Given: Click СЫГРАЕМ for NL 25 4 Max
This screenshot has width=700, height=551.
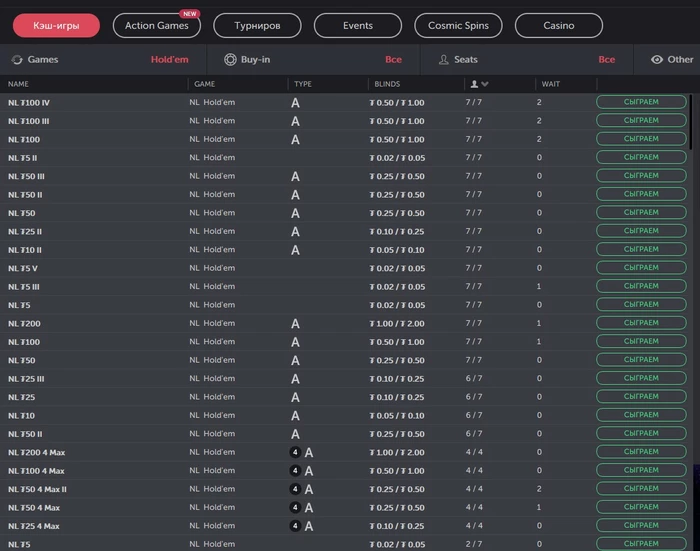Looking at the screenshot, I should tap(641, 526).
